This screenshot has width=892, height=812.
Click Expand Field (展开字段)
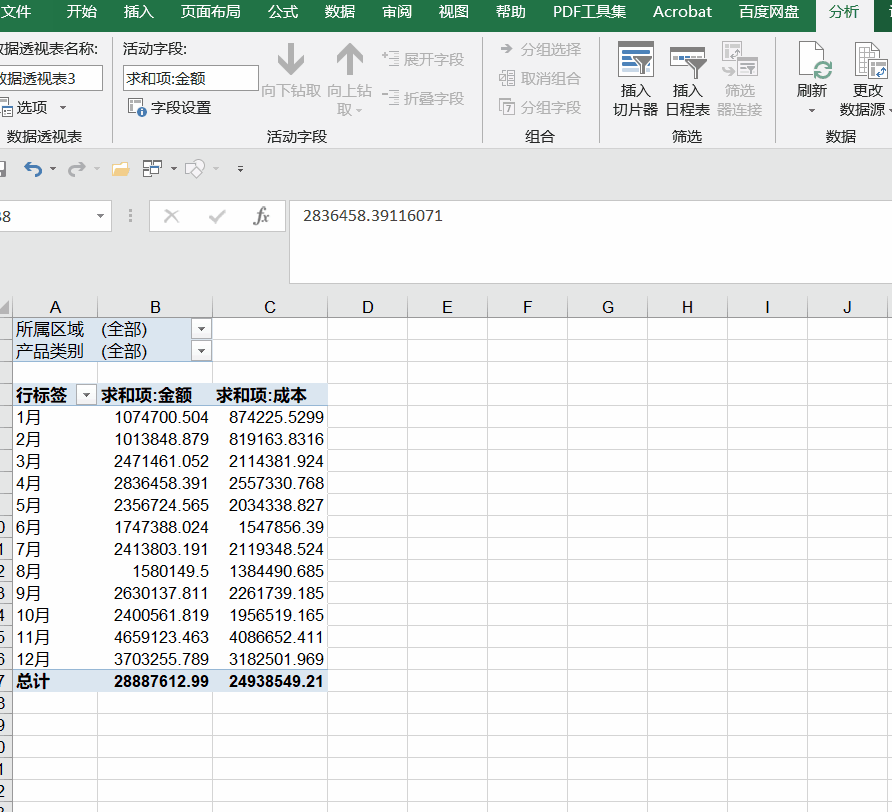tap(423, 59)
